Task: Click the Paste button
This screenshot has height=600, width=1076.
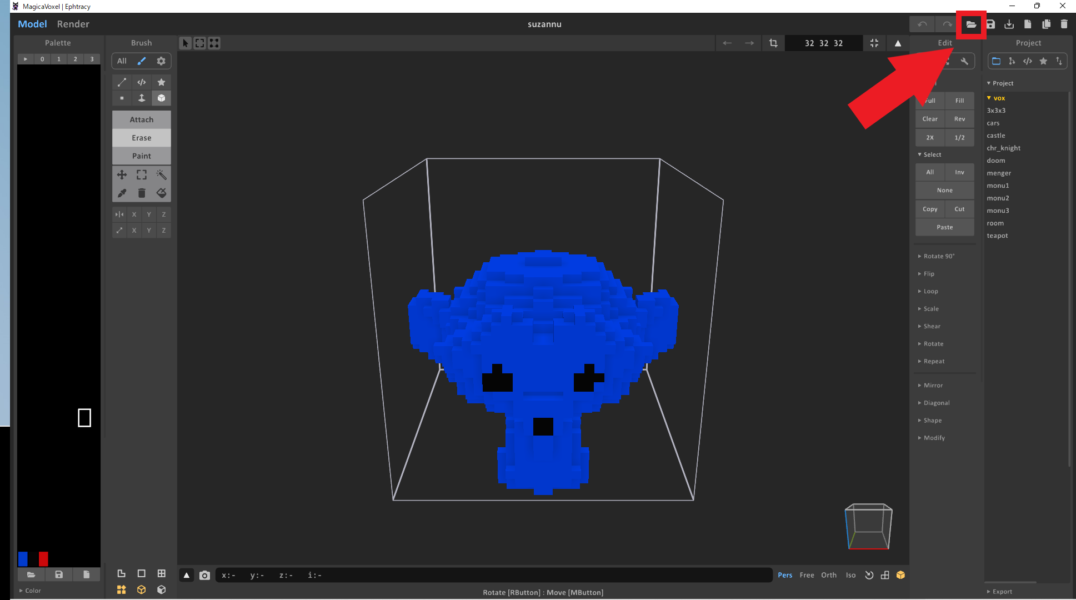Action: 945,227
